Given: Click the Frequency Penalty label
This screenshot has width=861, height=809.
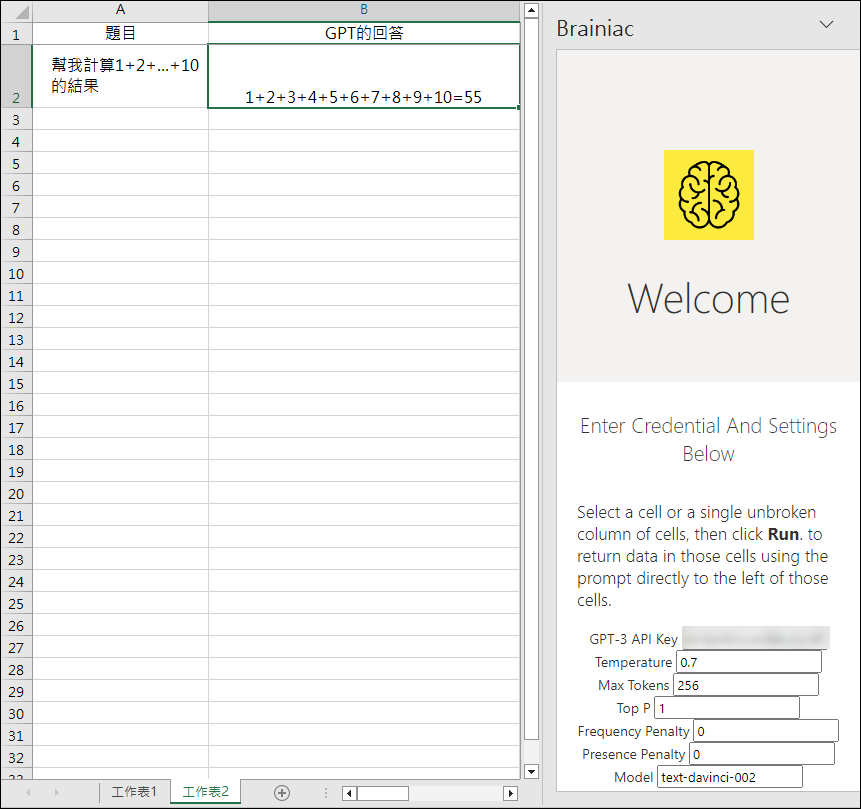Looking at the screenshot, I should (633, 731).
